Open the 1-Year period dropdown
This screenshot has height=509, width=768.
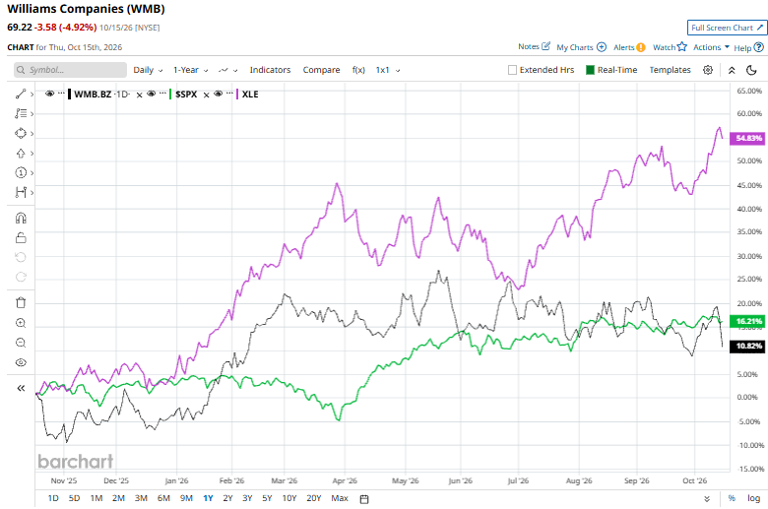pyautogui.click(x=191, y=70)
